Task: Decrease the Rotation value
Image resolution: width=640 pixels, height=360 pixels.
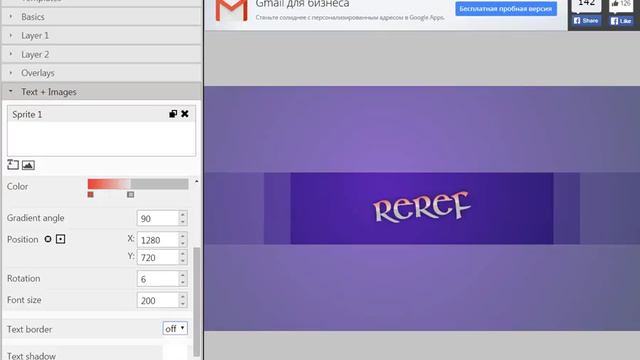Action: [x=183, y=282]
